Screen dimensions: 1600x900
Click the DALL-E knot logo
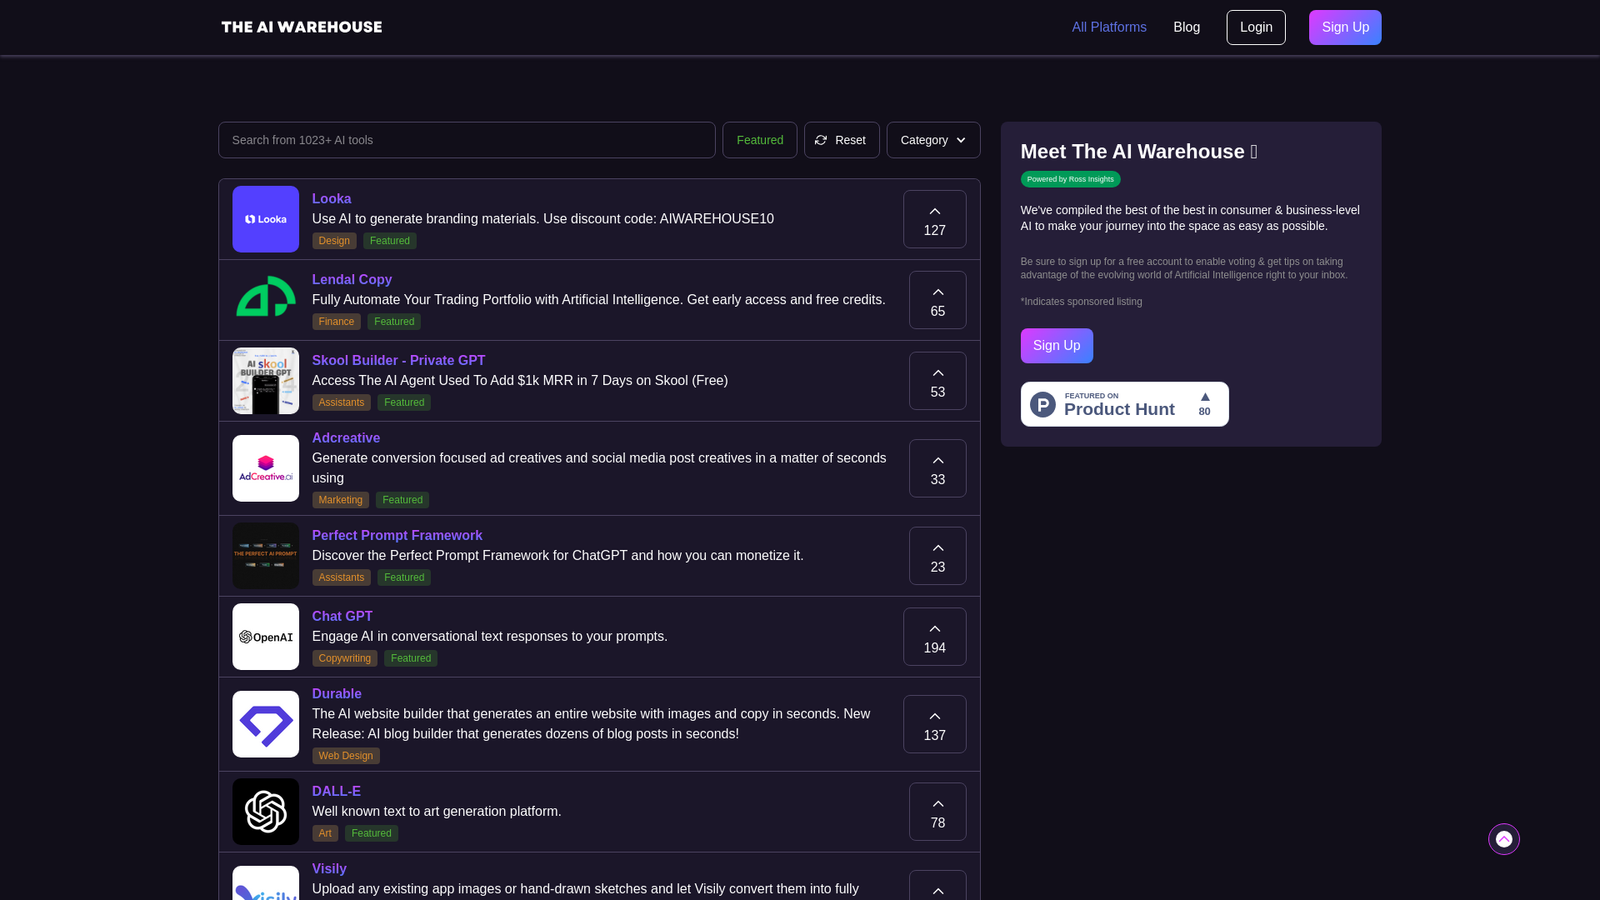(x=265, y=812)
